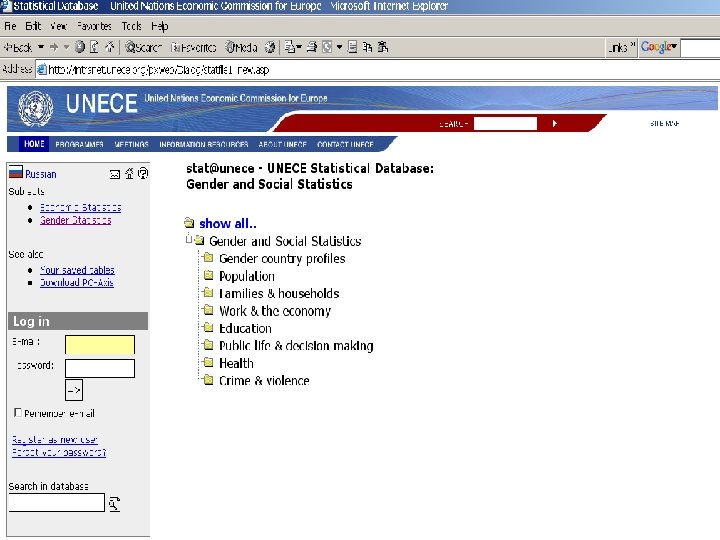Open the HOME tab in UNECE navigation
This screenshot has width=720, height=540.
click(x=34, y=144)
